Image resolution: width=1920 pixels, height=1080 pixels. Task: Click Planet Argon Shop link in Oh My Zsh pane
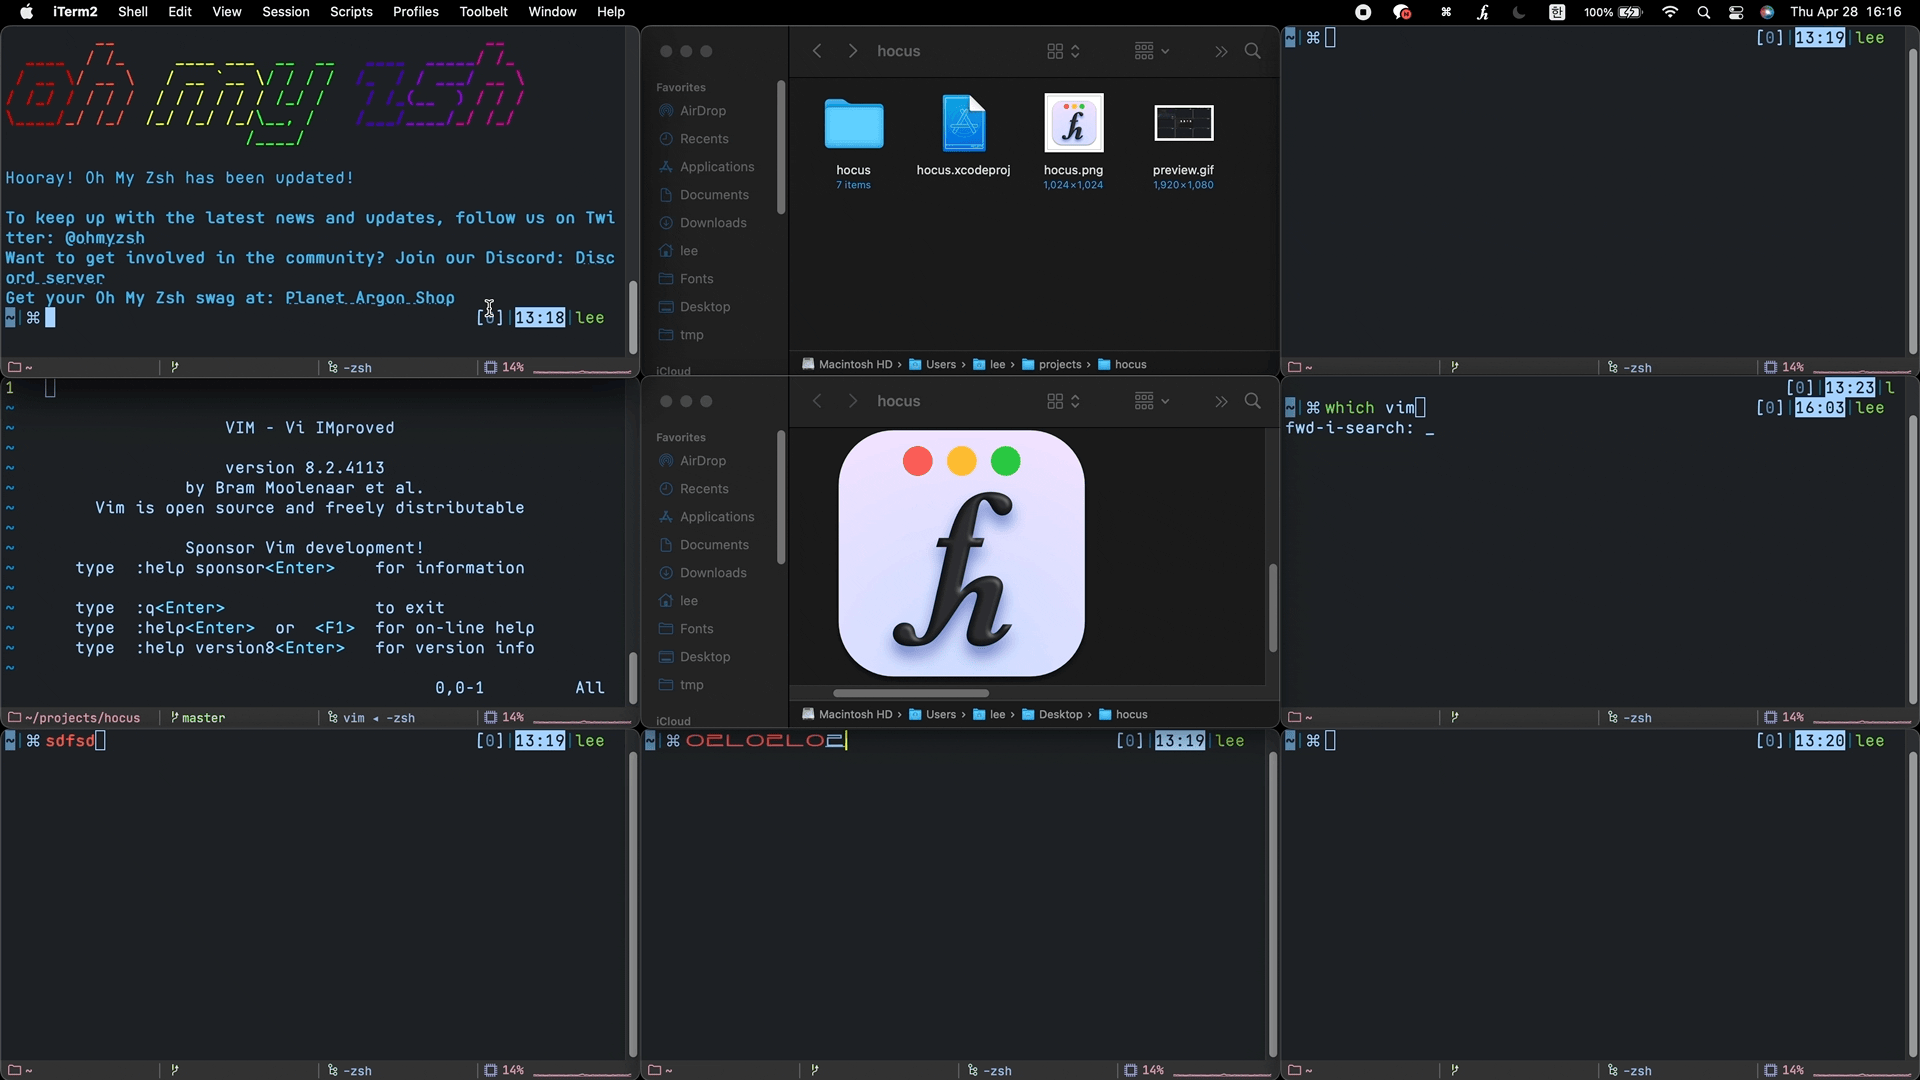coord(370,298)
